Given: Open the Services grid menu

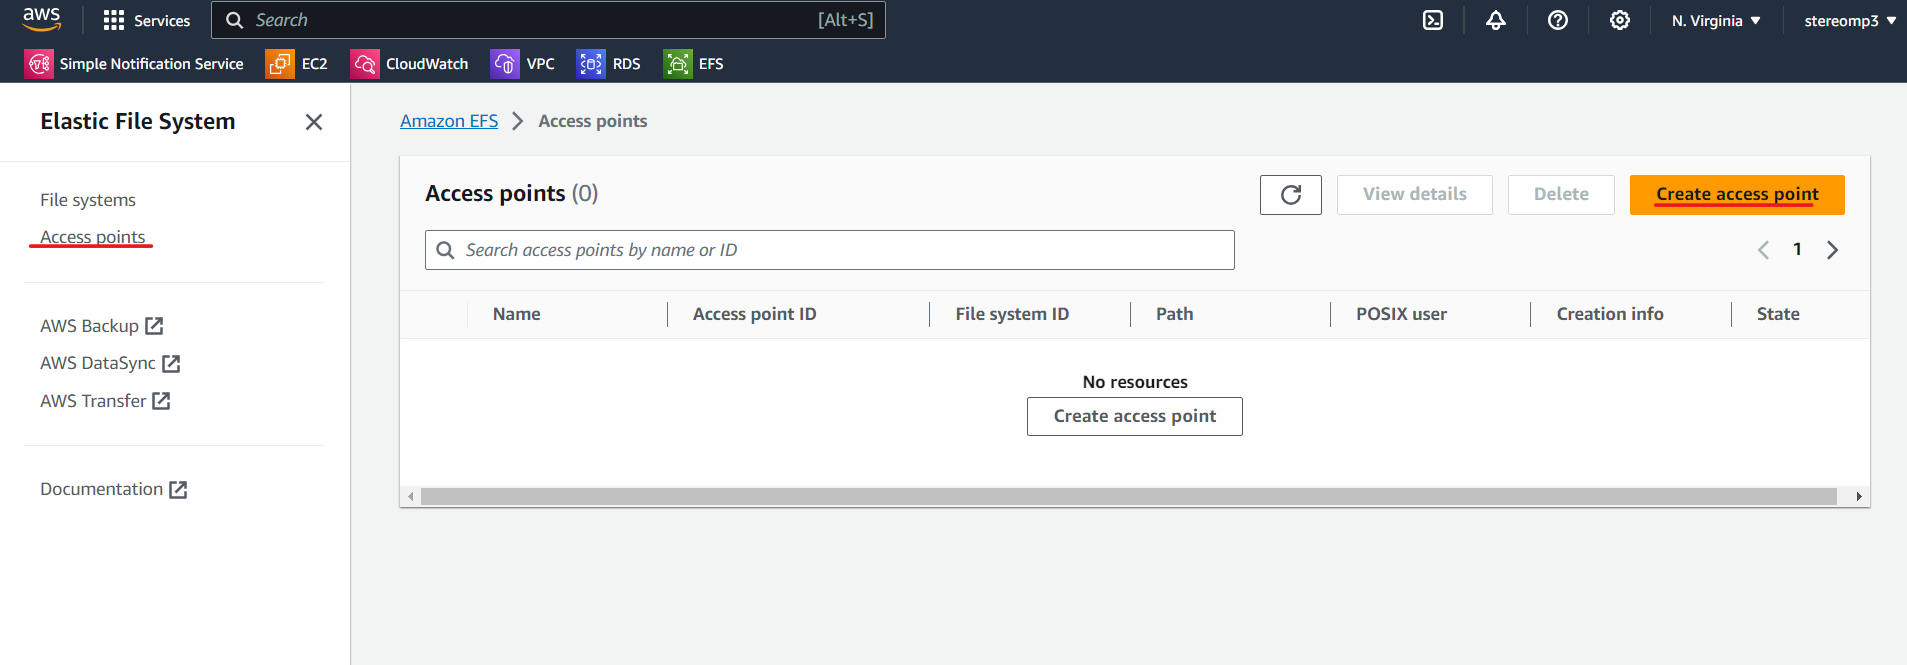Looking at the screenshot, I should [146, 20].
